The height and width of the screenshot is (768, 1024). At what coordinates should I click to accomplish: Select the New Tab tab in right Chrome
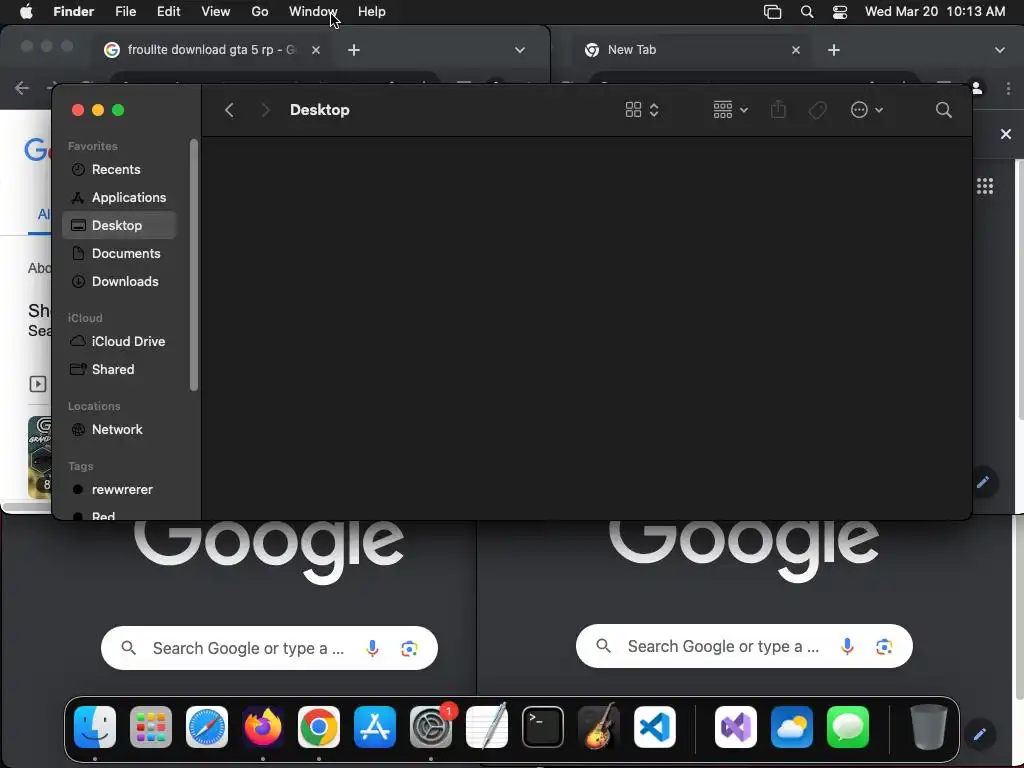[x=693, y=50]
